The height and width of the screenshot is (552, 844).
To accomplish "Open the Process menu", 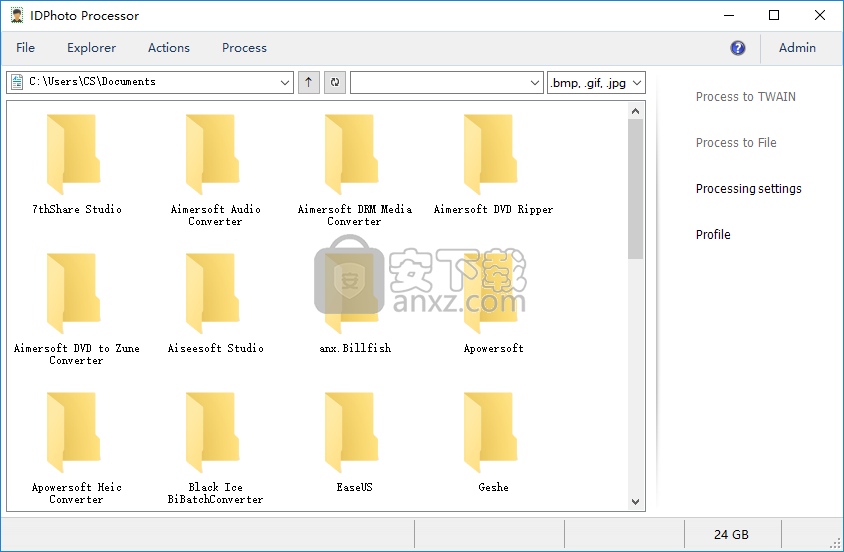I will (x=244, y=48).
